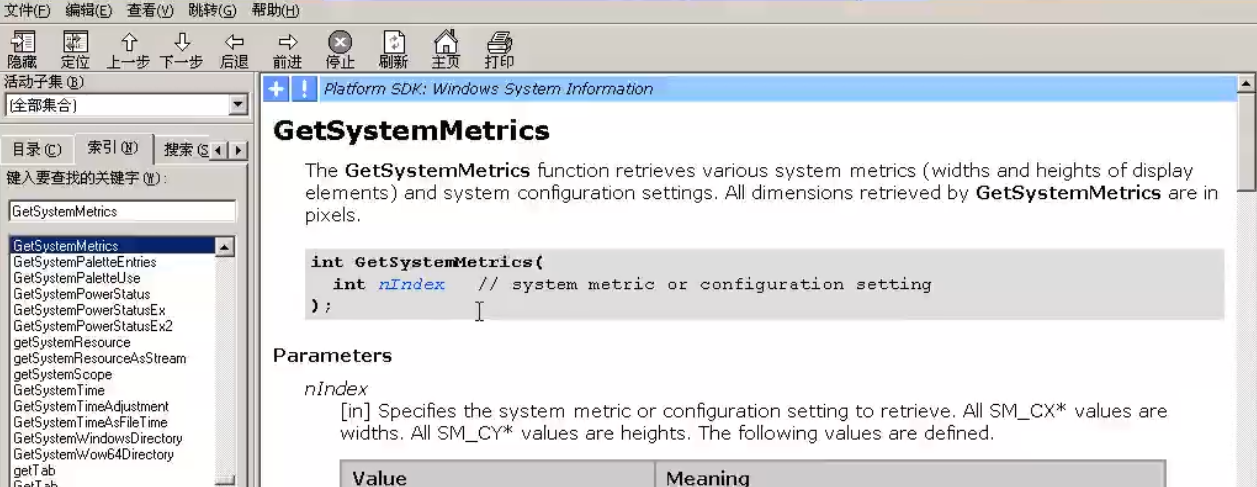Image resolution: width=1257 pixels, height=487 pixels.
Task: Click index list scroll up arrow
Action: pos(225,246)
